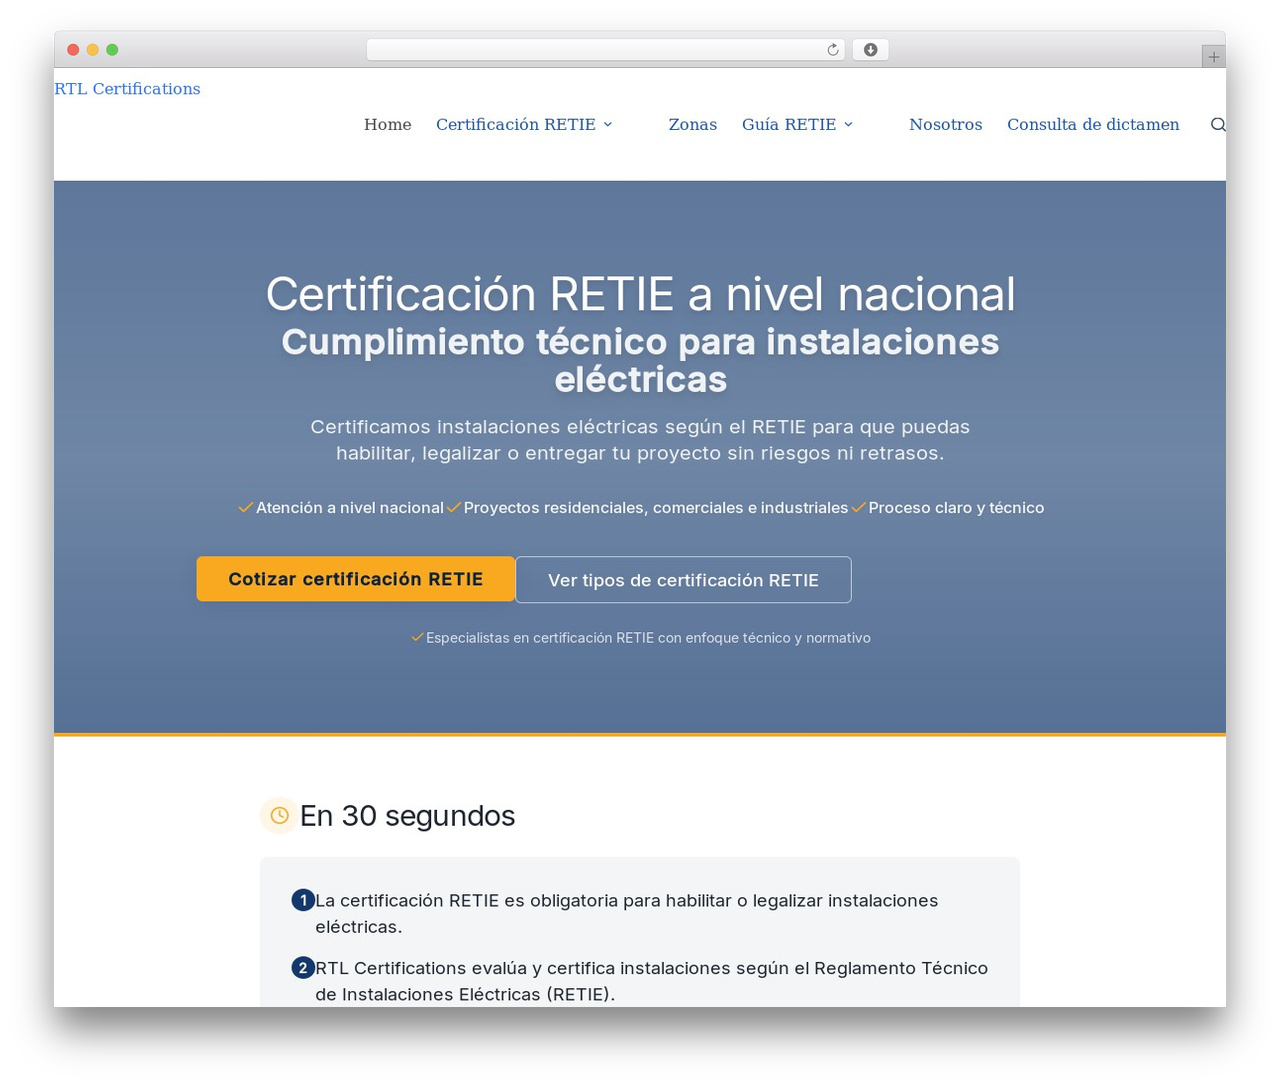This screenshot has height=1084, width=1280.
Task: Click the checkmark beside Proceso claro y técnico
Action: 858,508
